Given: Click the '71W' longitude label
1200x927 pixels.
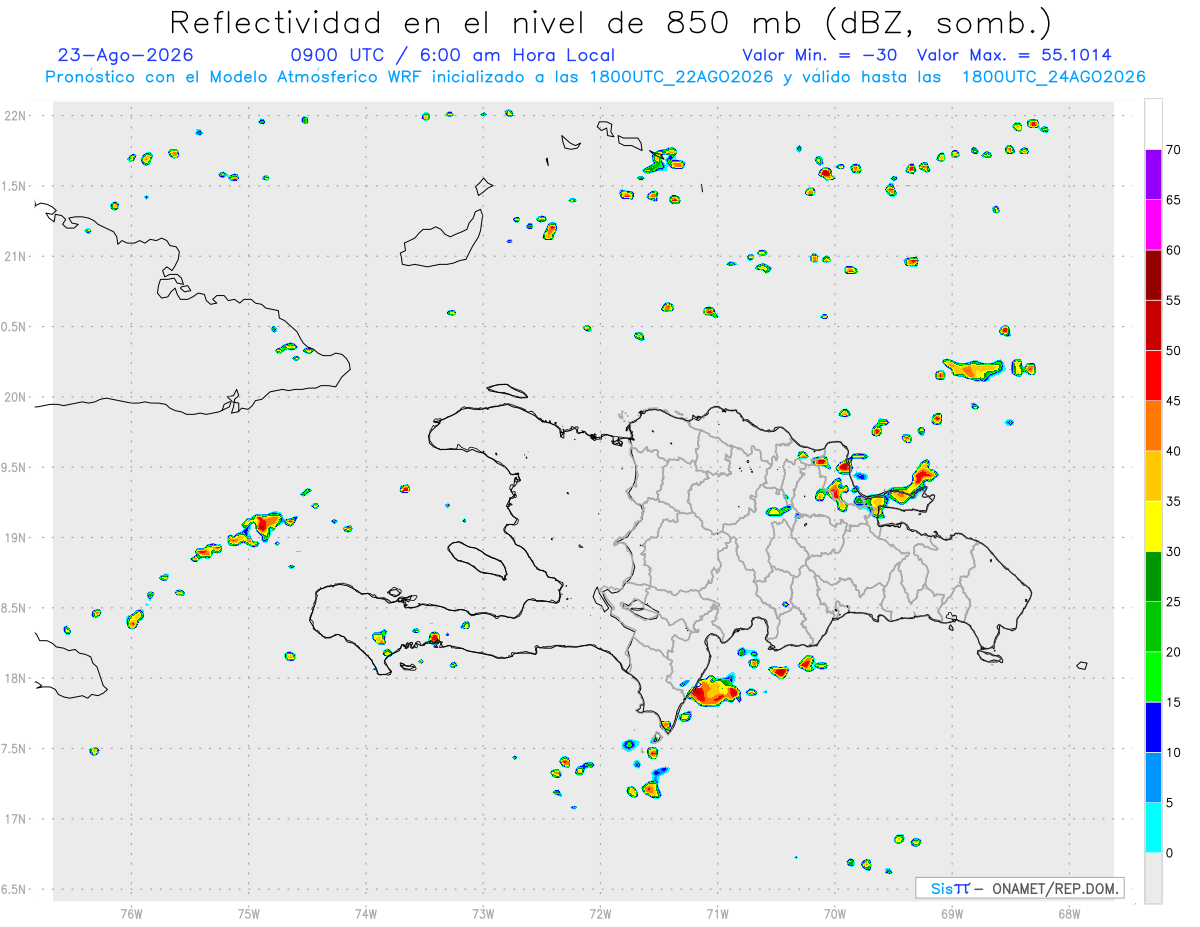Looking at the screenshot, I should point(717,914).
